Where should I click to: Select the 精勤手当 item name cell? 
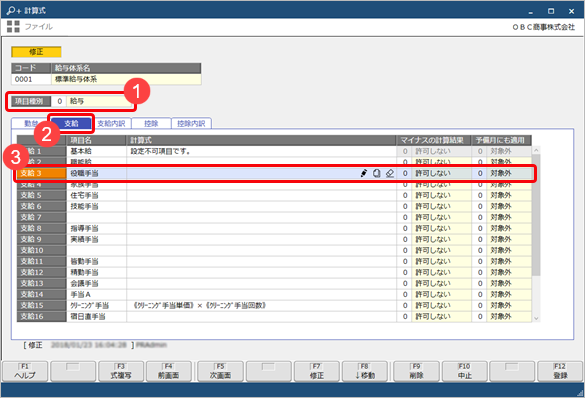point(96,272)
